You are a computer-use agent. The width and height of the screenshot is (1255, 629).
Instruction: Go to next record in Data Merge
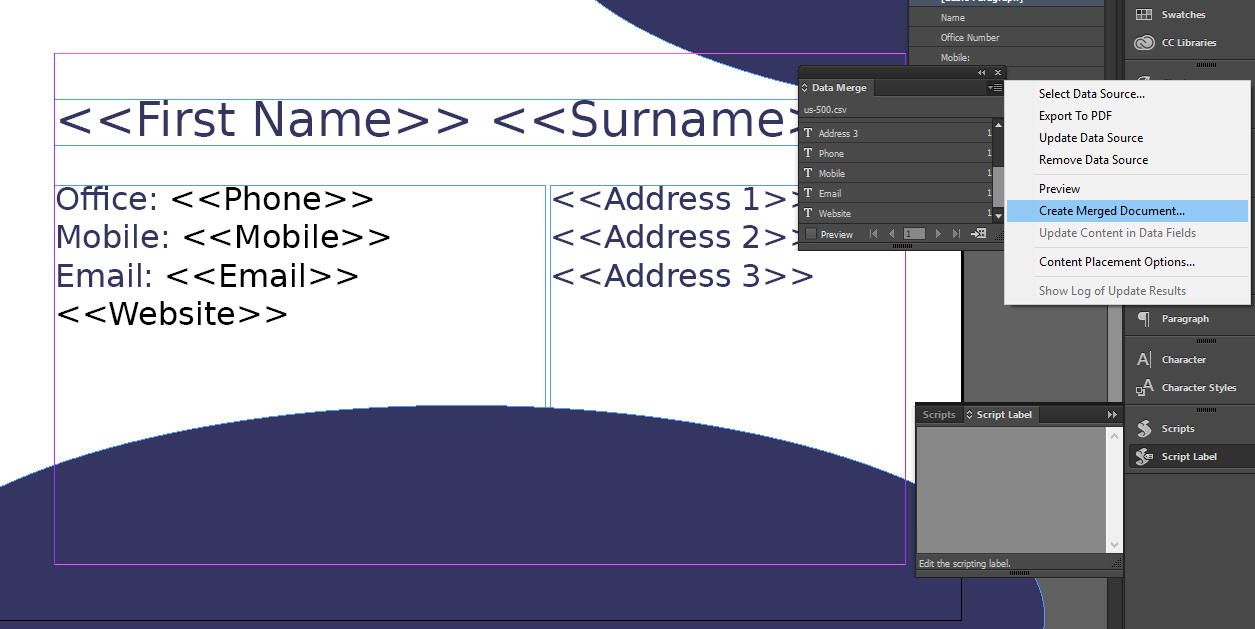pos(938,234)
